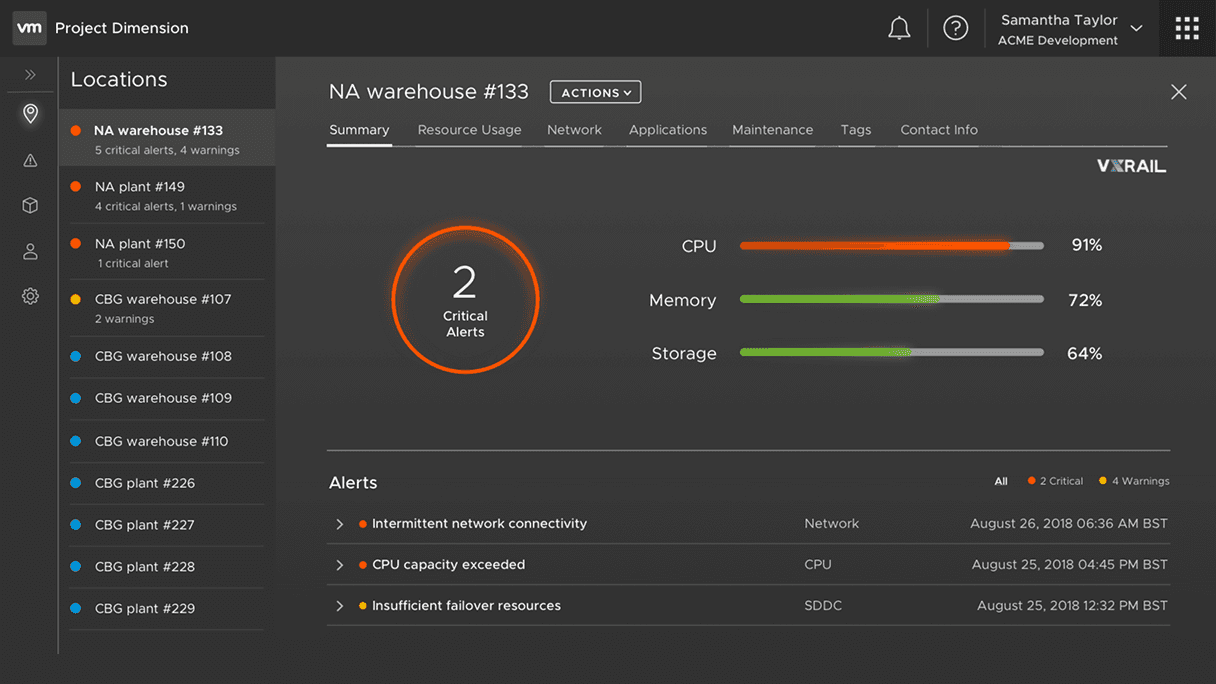Image resolution: width=1216 pixels, height=684 pixels.
Task: Expand Intermittent network connectivity alert
Action: (340, 524)
